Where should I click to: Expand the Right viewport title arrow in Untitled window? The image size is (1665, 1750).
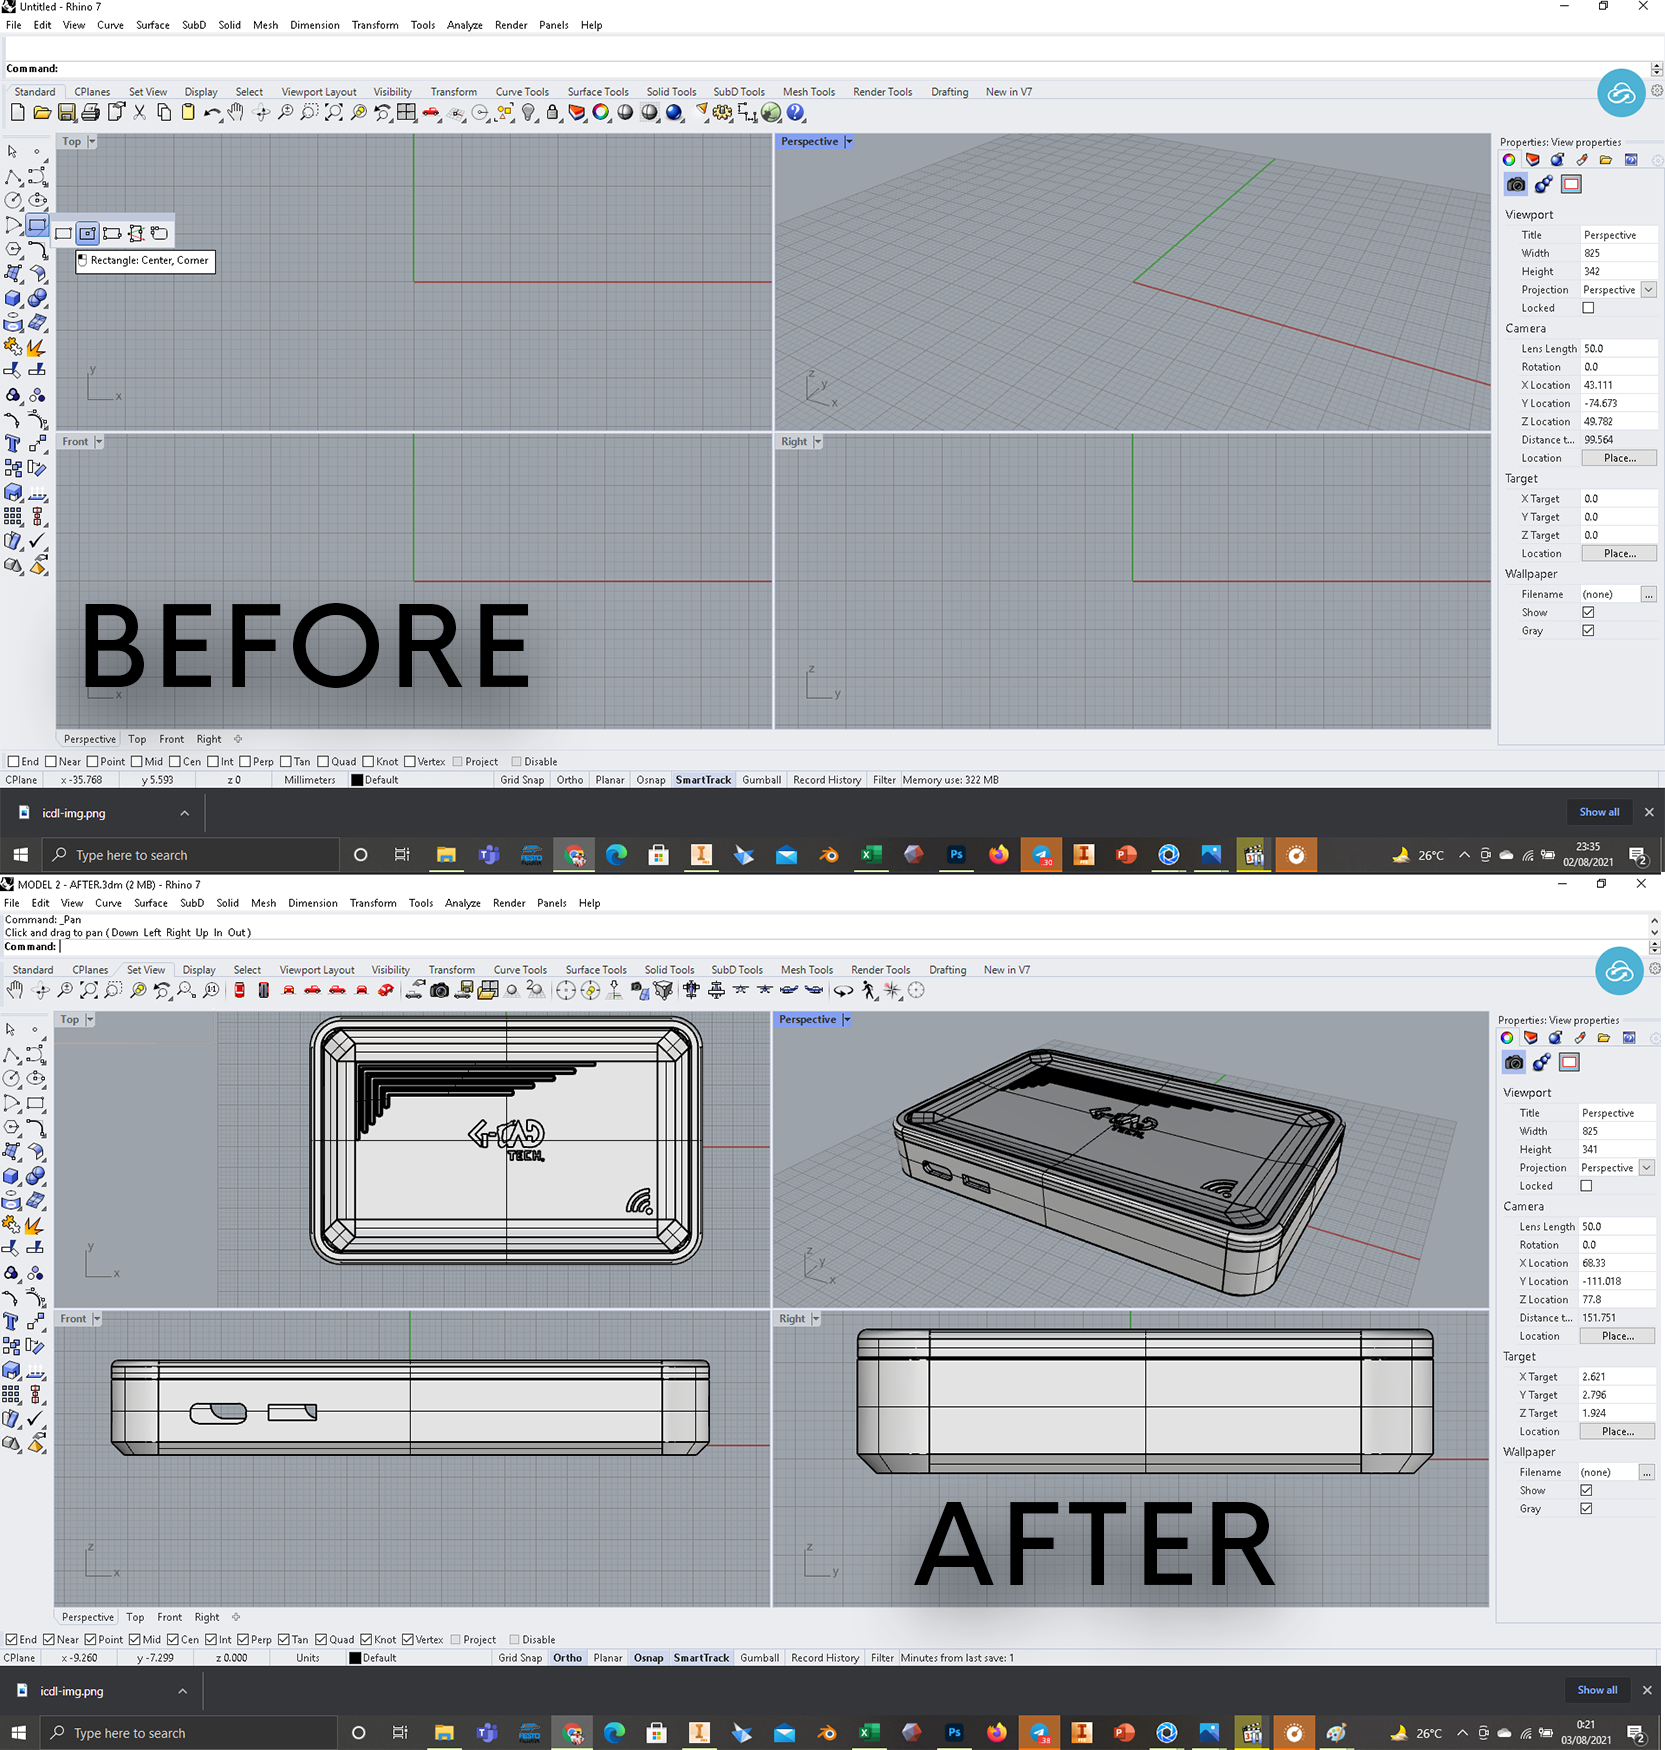click(x=817, y=441)
